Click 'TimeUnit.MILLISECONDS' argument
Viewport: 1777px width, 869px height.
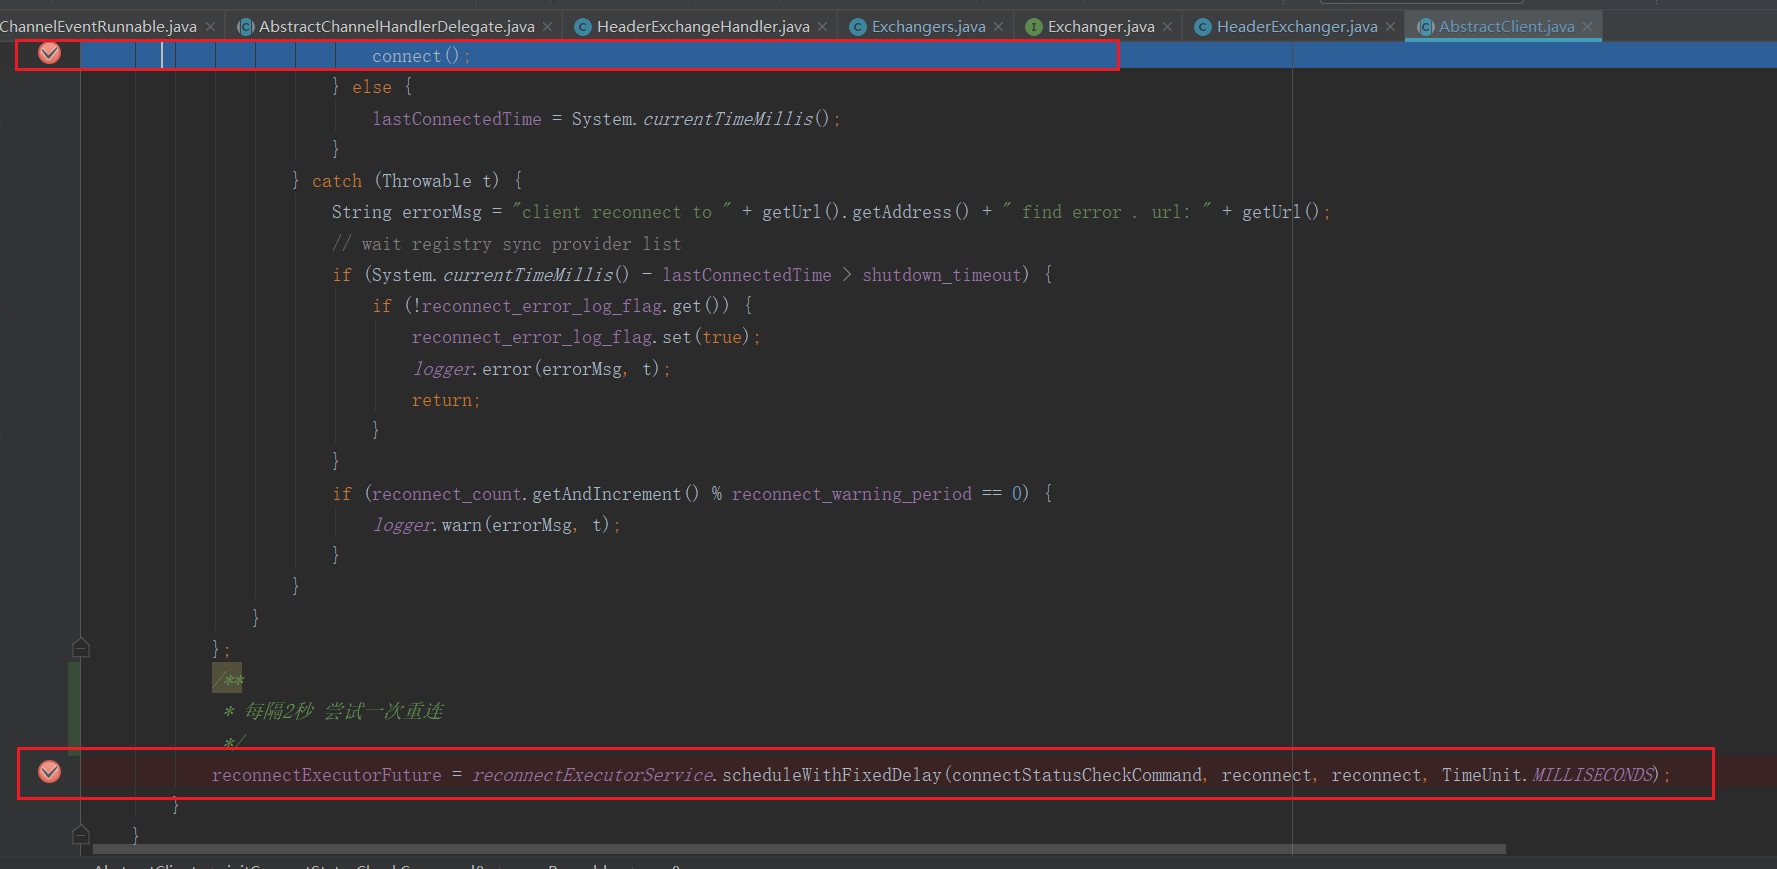pyautogui.click(x=1546, y=775)
